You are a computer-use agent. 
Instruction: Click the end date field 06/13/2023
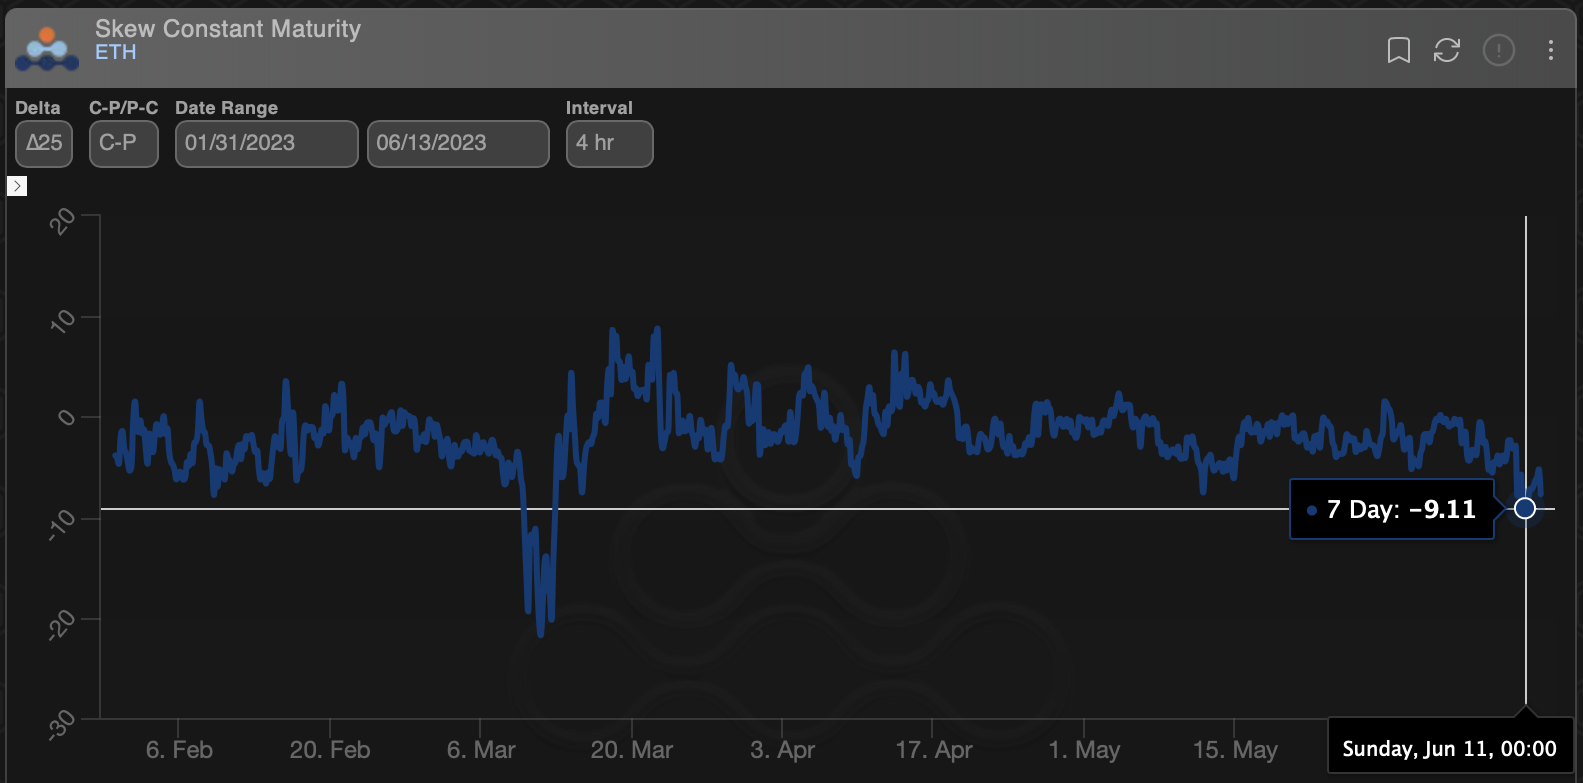tap(458, 143)
